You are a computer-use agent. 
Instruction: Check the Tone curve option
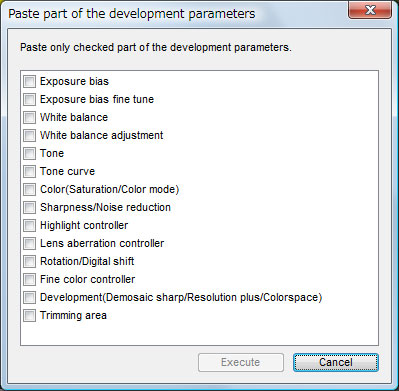[29, 171]
